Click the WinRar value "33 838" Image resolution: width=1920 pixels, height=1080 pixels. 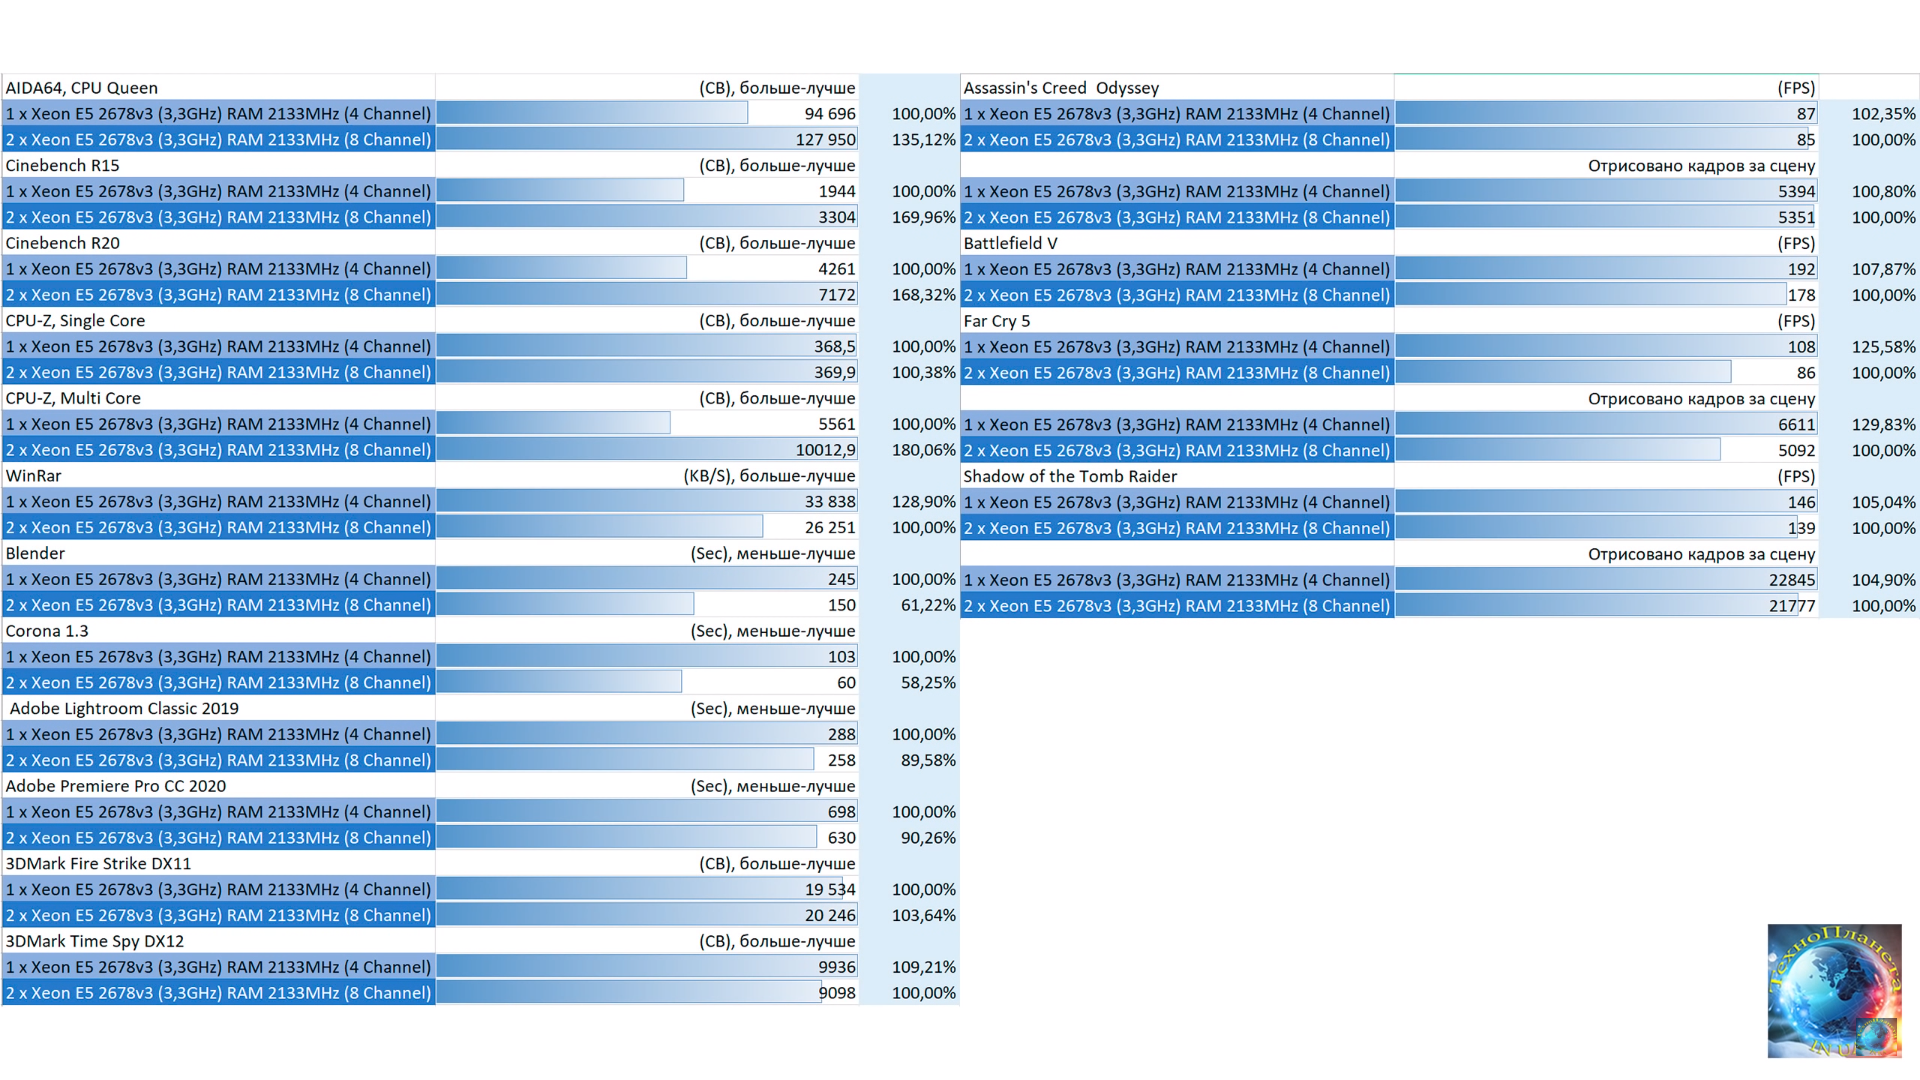[x=830, y=502]
